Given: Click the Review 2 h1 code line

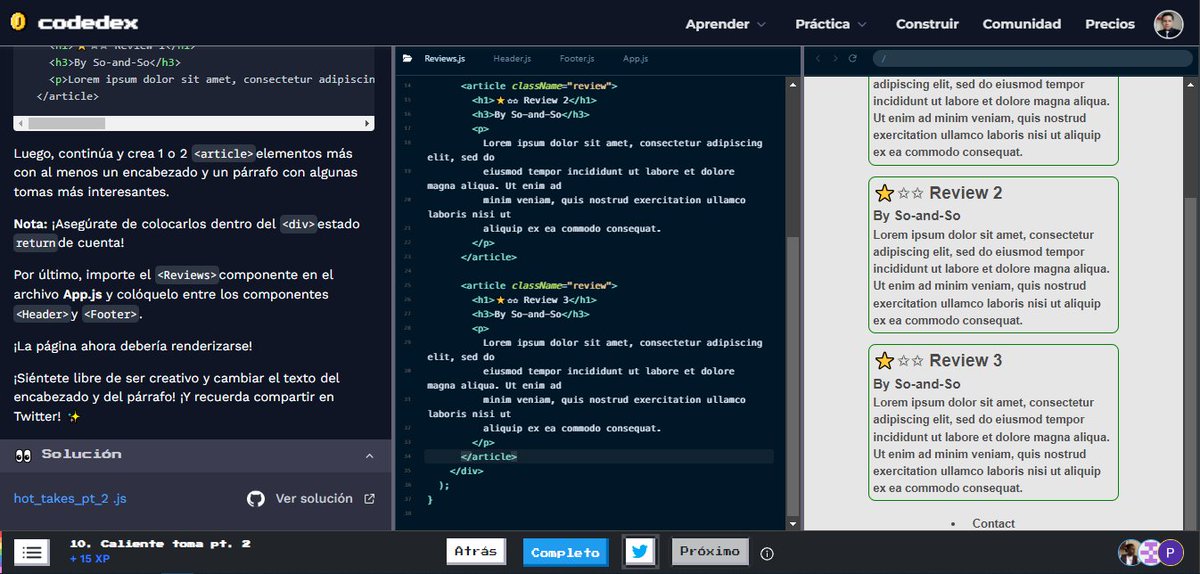Looking at the screenshot, I should 533,100.
